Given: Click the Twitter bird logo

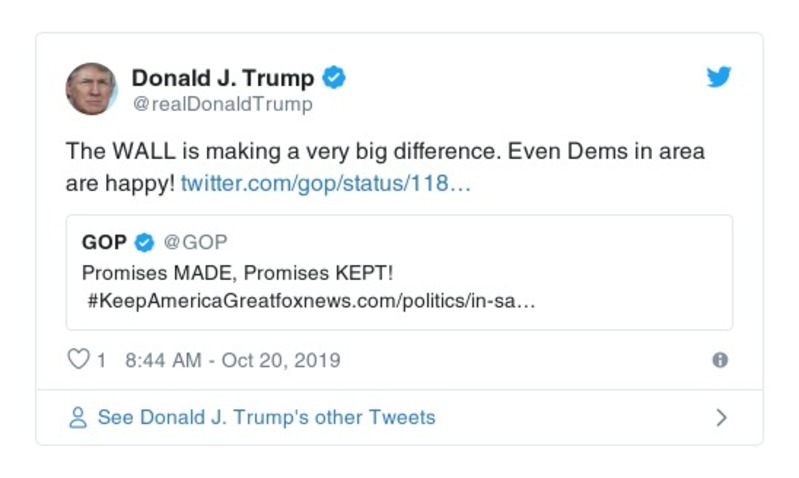Looking at the screenshot, I should [x=719, y=77].
